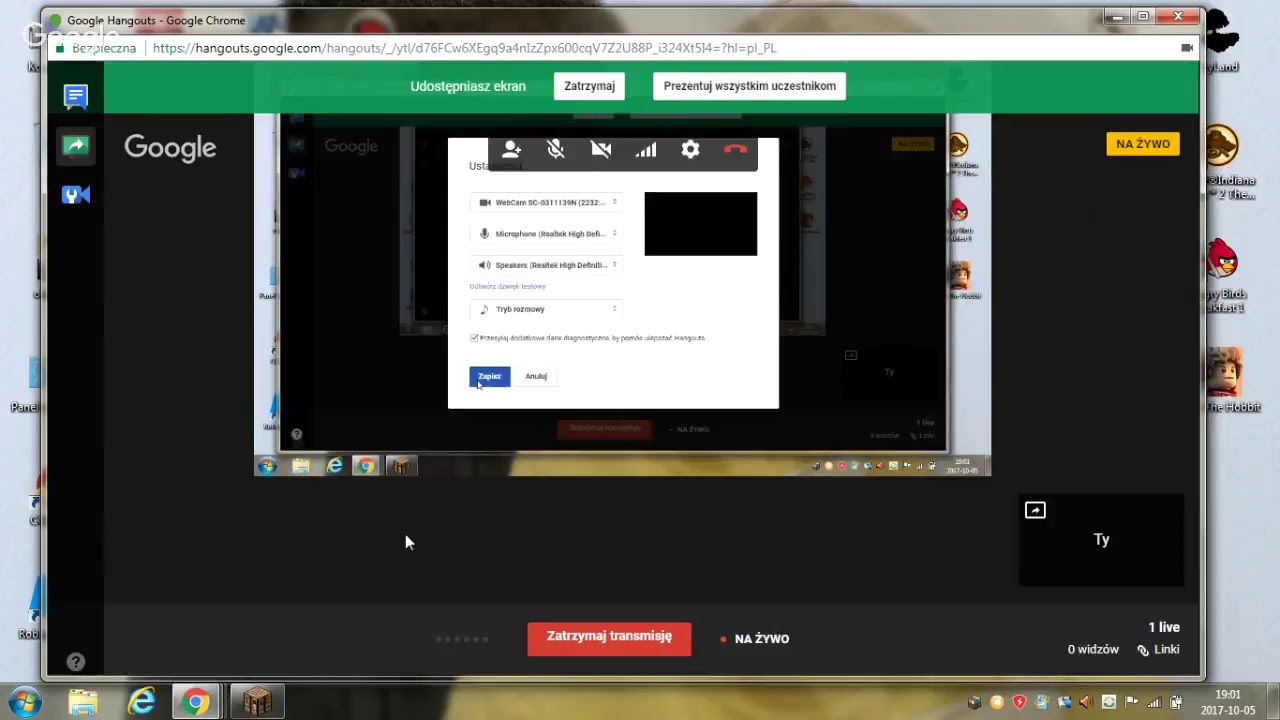The height and width of the screenshot is (720, 1280).
Task: Expand Tryb rozmowy dropdown
Action: click(x=546, y=309)
